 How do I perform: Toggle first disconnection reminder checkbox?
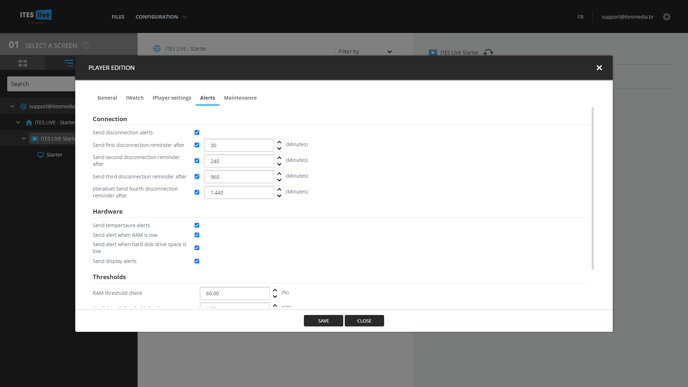(x=197, y=145)
